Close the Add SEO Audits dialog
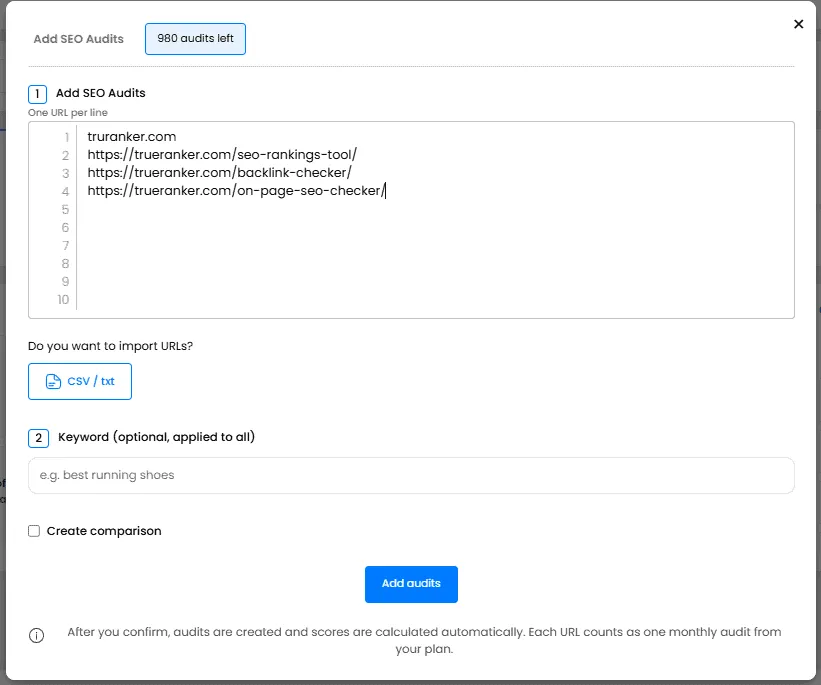Screen dimensions: 821x685 [x=798, y=24]
